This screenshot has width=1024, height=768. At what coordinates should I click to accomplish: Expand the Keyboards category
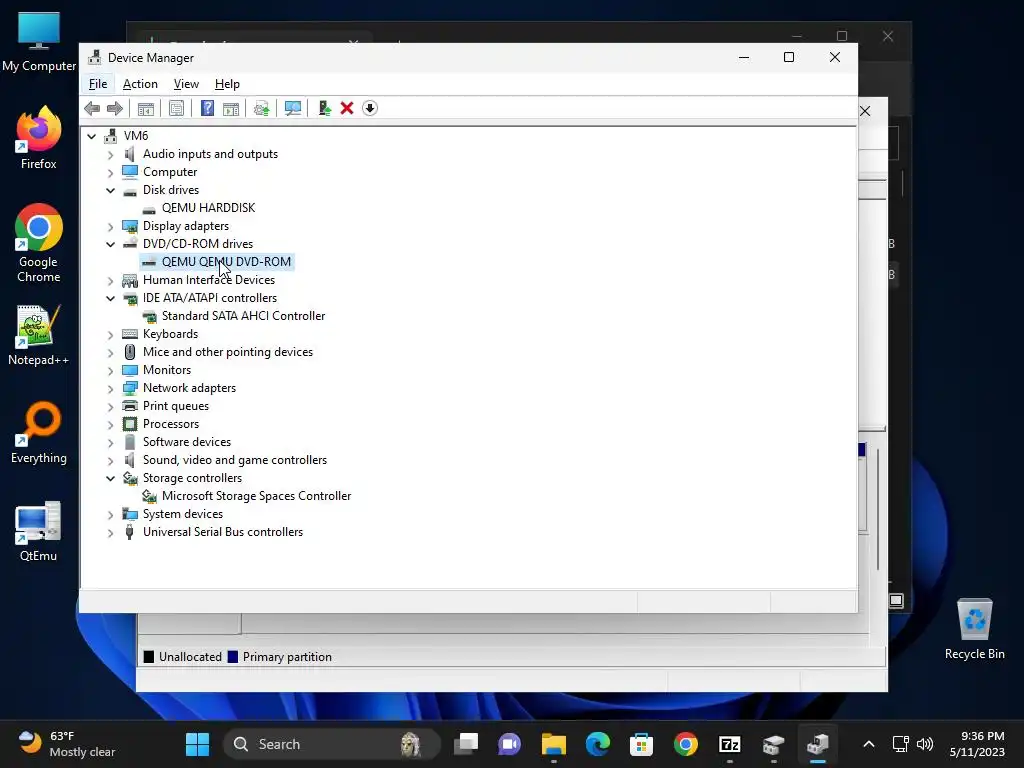point(110,335)
